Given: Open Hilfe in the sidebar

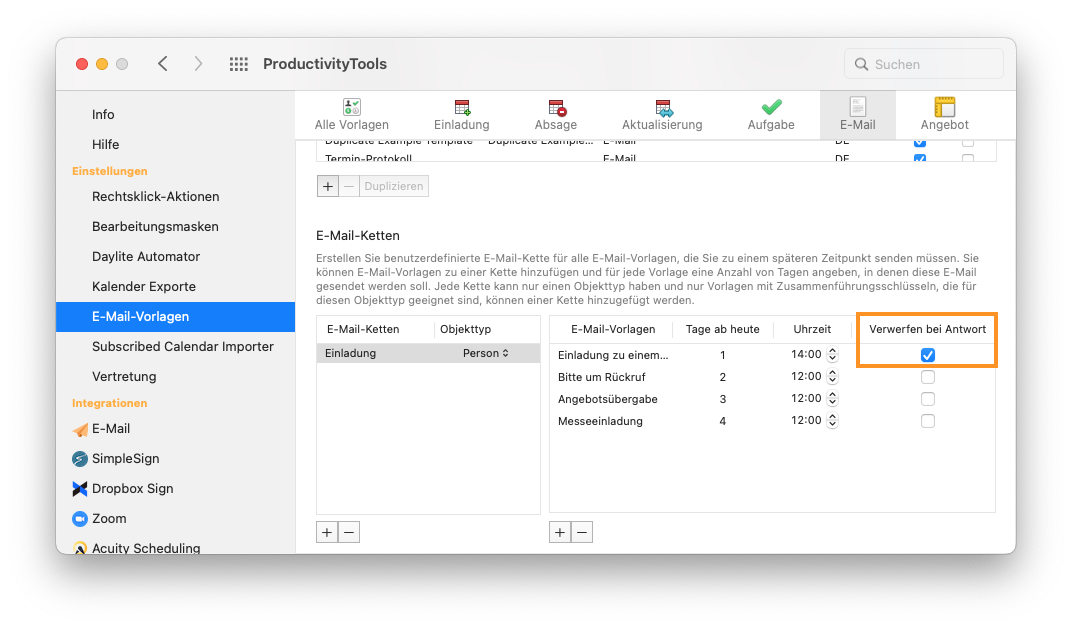Looking at the screenshot, I should coord(105,144).
